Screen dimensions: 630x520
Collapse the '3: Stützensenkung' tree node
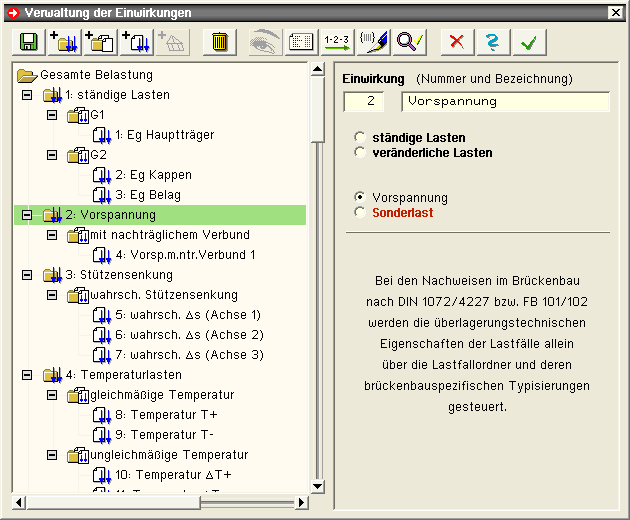(27, 275)
